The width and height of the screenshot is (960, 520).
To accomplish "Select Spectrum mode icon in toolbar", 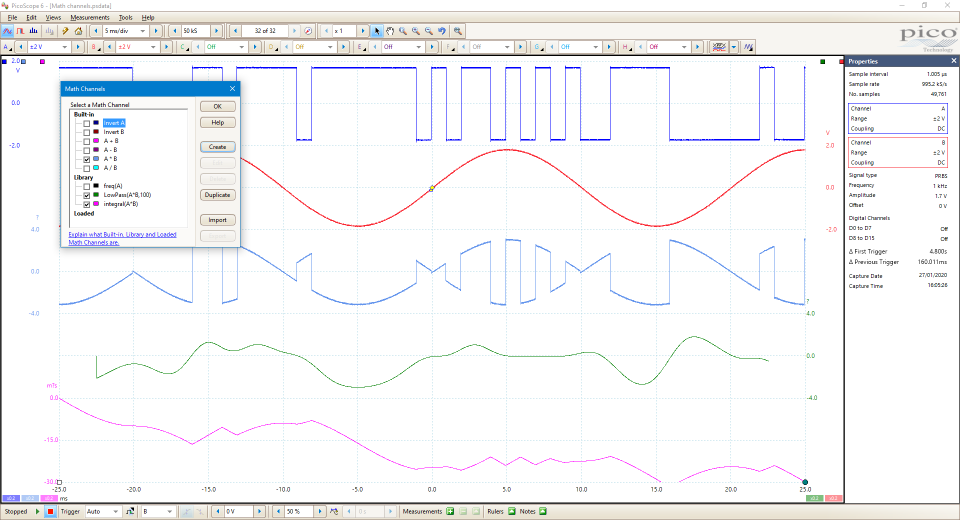I will [x=34, y=31].
